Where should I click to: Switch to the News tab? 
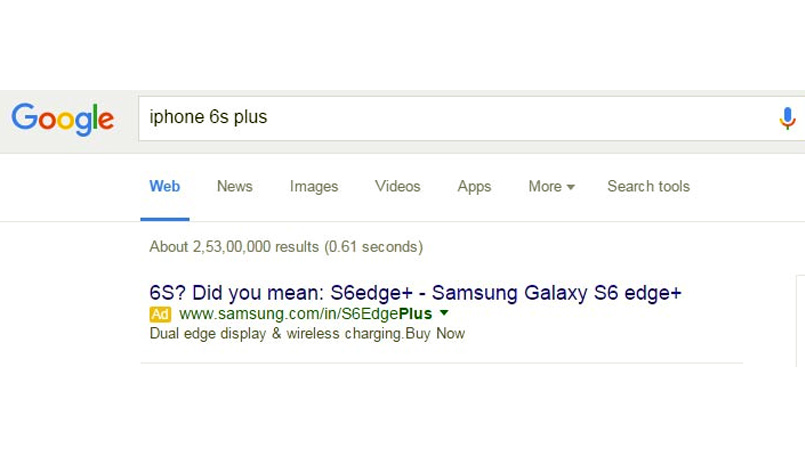coord(235,186)
